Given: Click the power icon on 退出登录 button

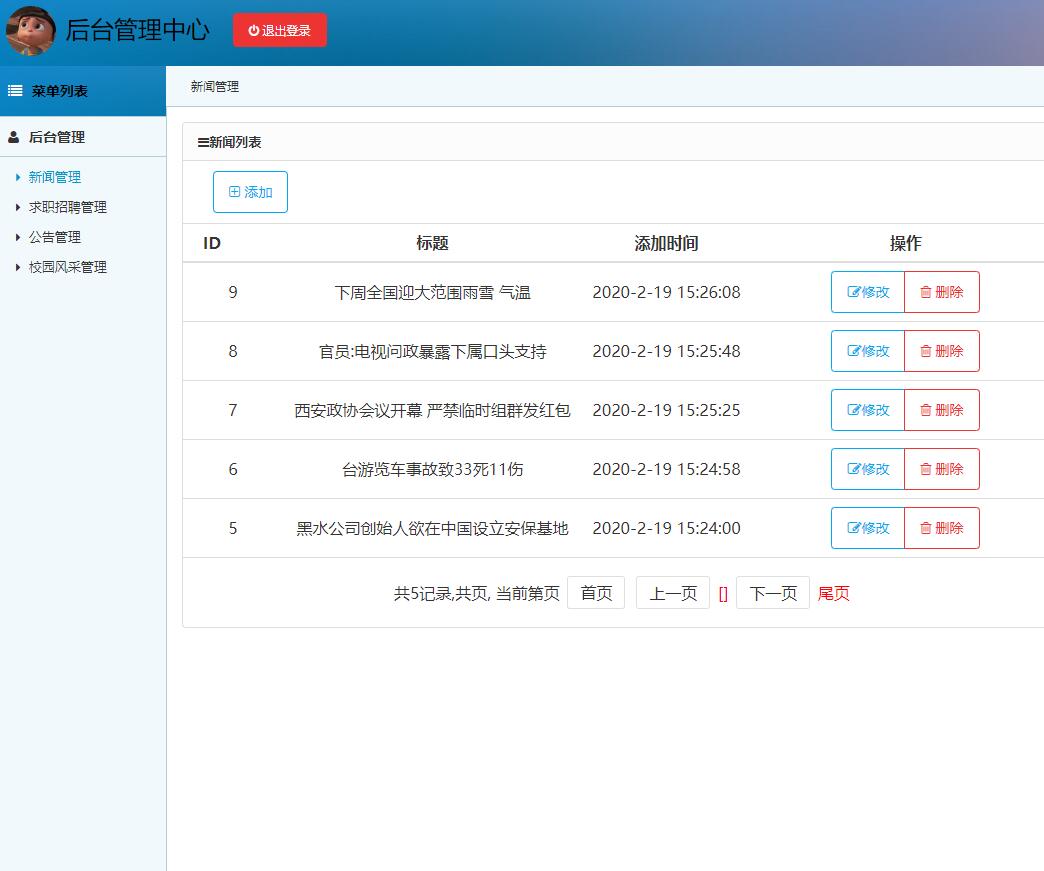Looking at the screenshot, I should point(252,30).
